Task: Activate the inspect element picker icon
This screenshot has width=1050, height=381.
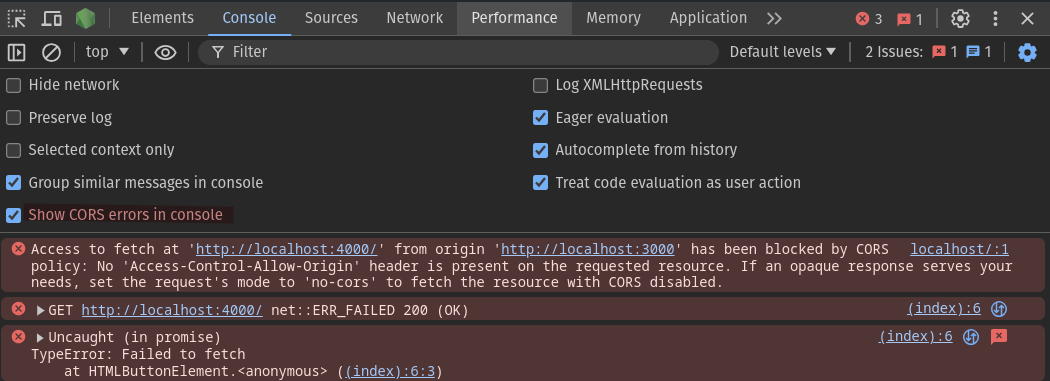Action: tap(17, 18)
